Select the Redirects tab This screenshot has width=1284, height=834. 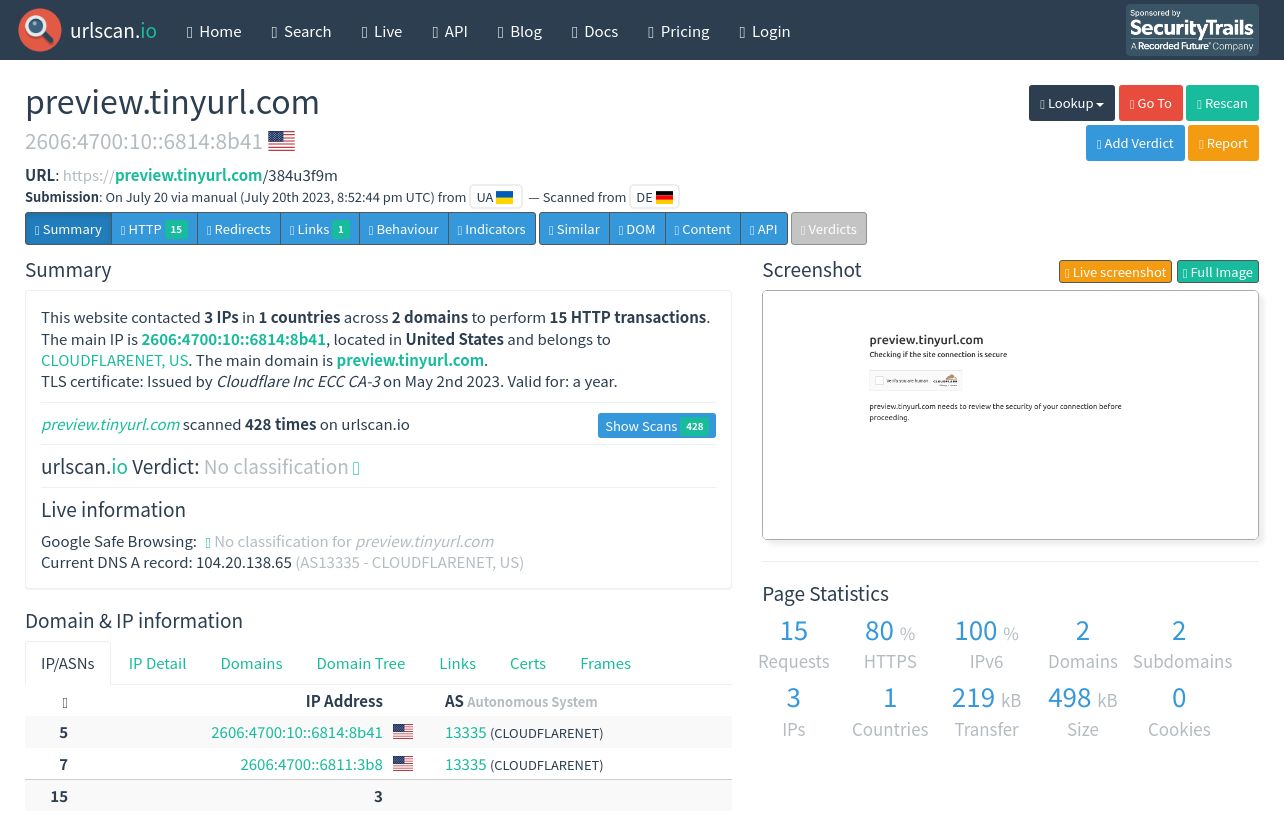pyautogui.click(x=238, y=229)
